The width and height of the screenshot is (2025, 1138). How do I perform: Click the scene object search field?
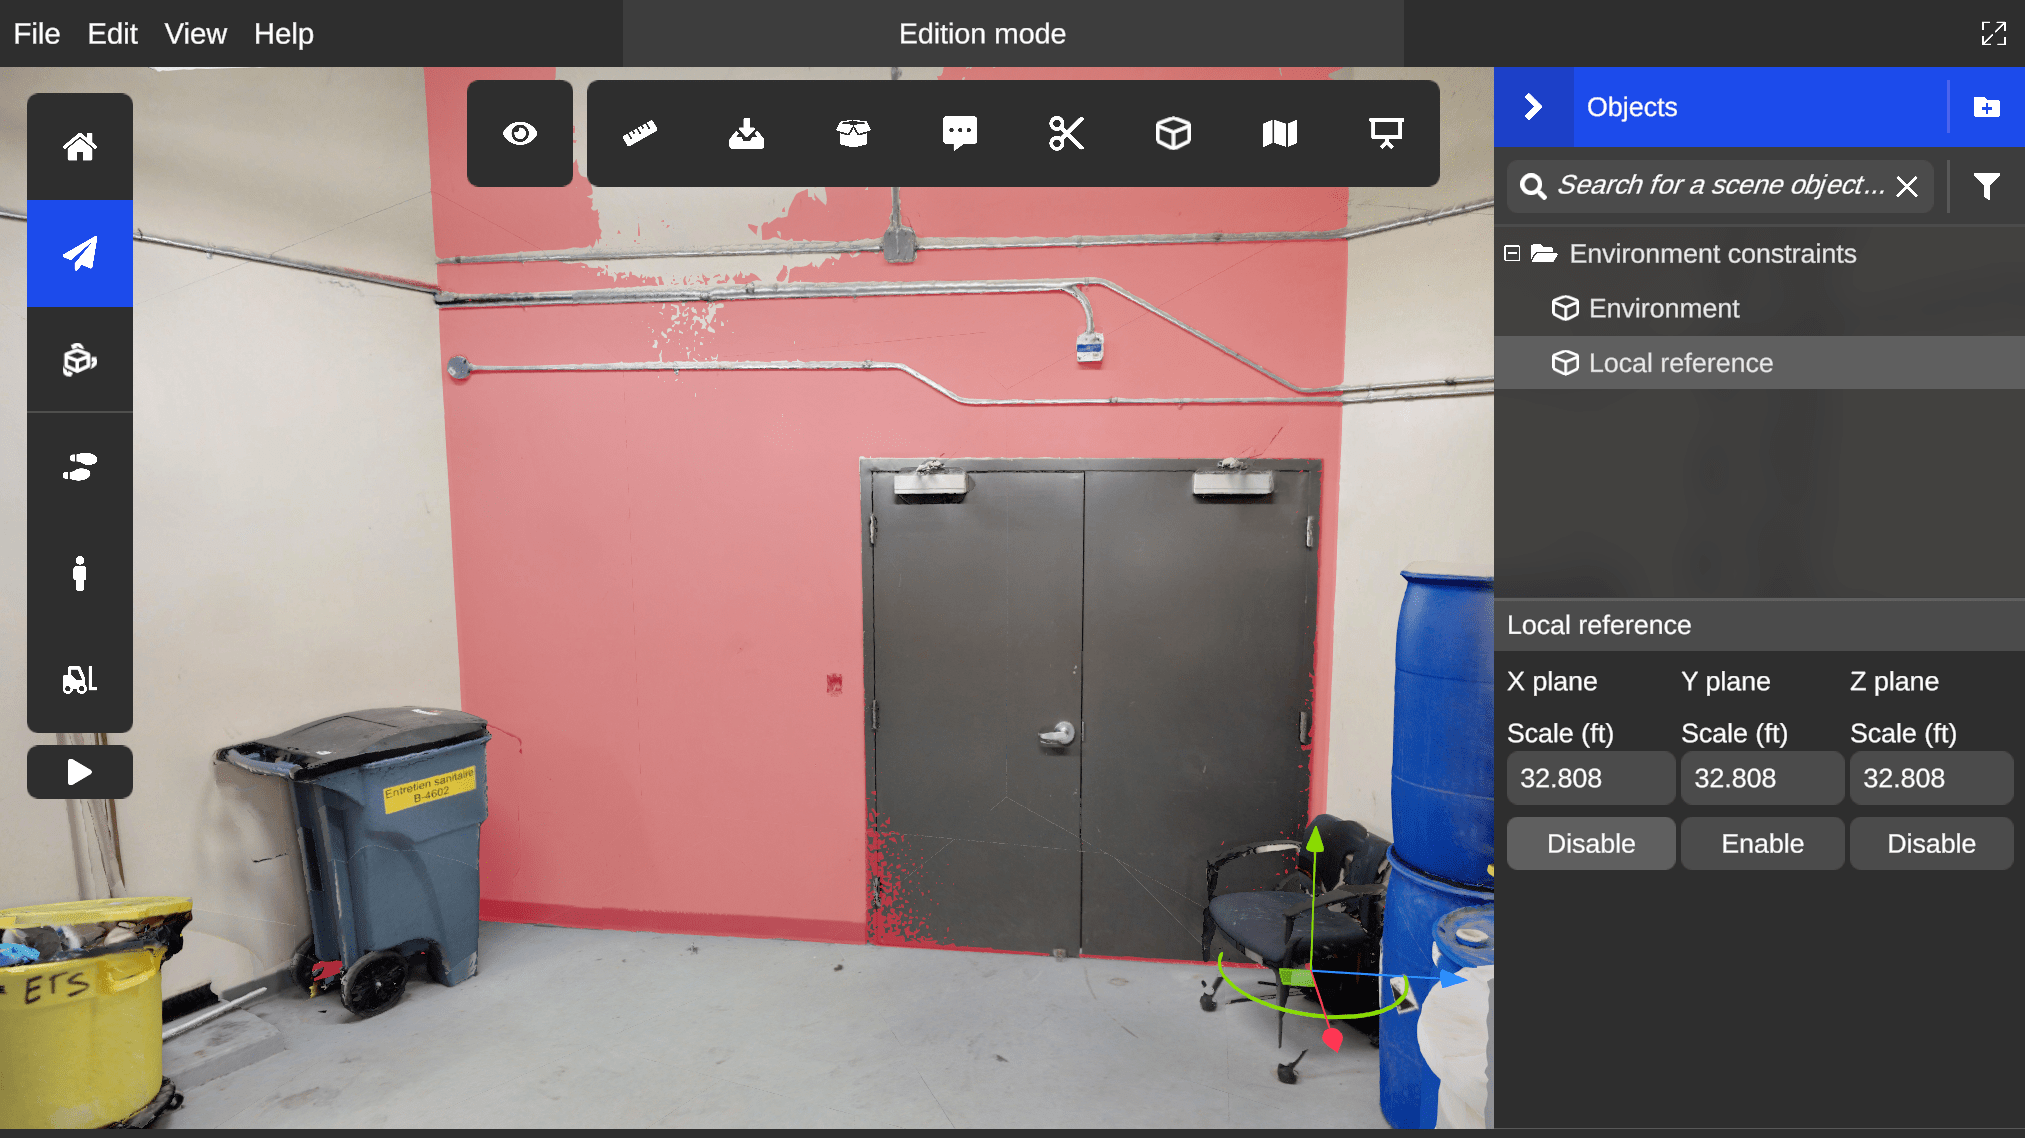[x=1719, y=186]
